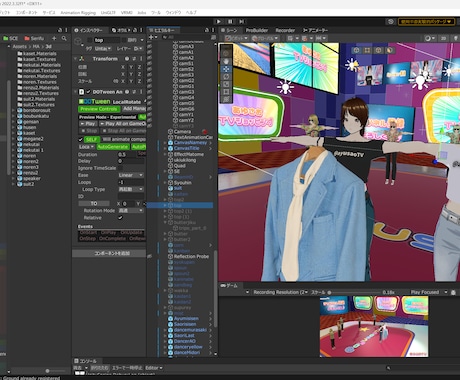Expand the Syouhin object in the Hierarchy

(165, 183)
